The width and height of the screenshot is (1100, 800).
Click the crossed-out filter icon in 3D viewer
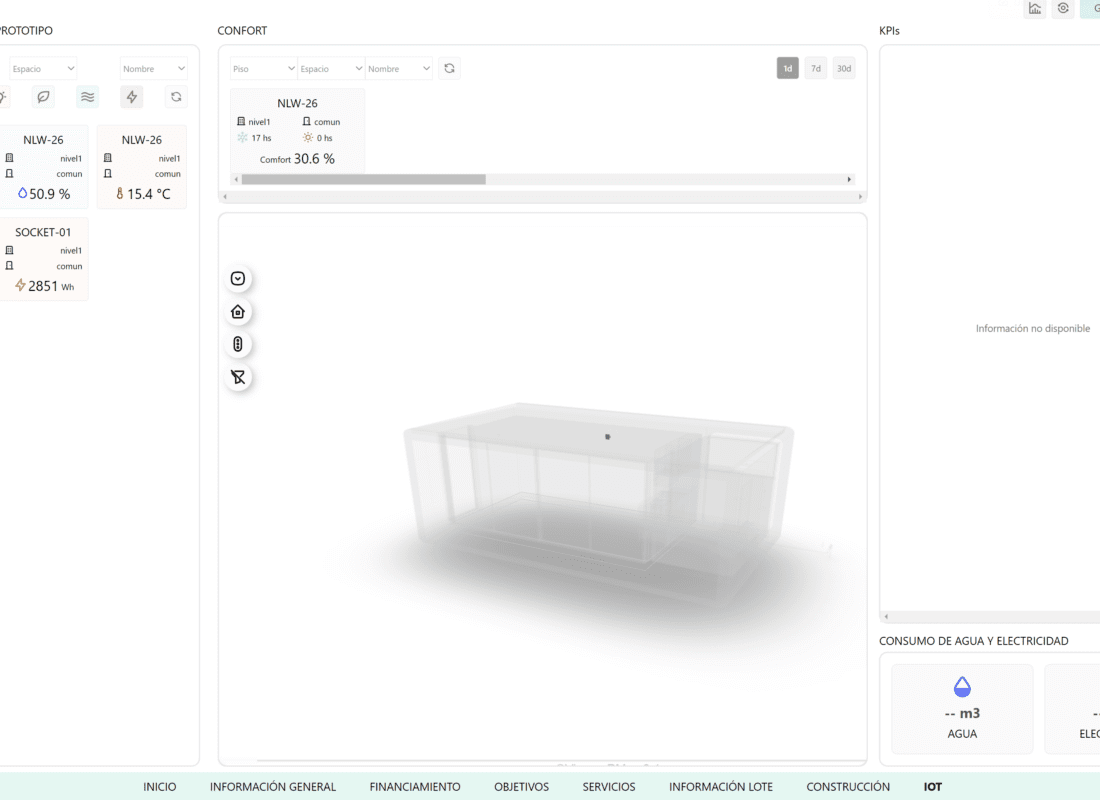(238, 377)
